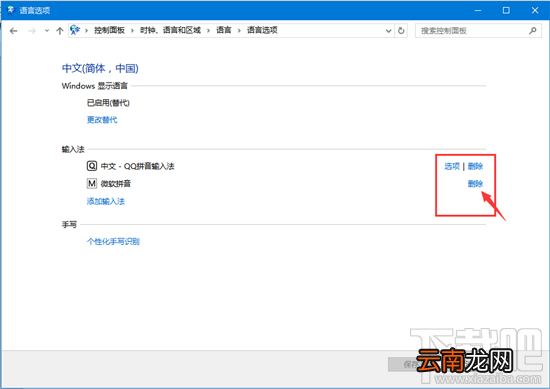Viewport: 550px width, 389px height.
Task: Select the 微软拼音 entry
Action: [x=116, y=183]
